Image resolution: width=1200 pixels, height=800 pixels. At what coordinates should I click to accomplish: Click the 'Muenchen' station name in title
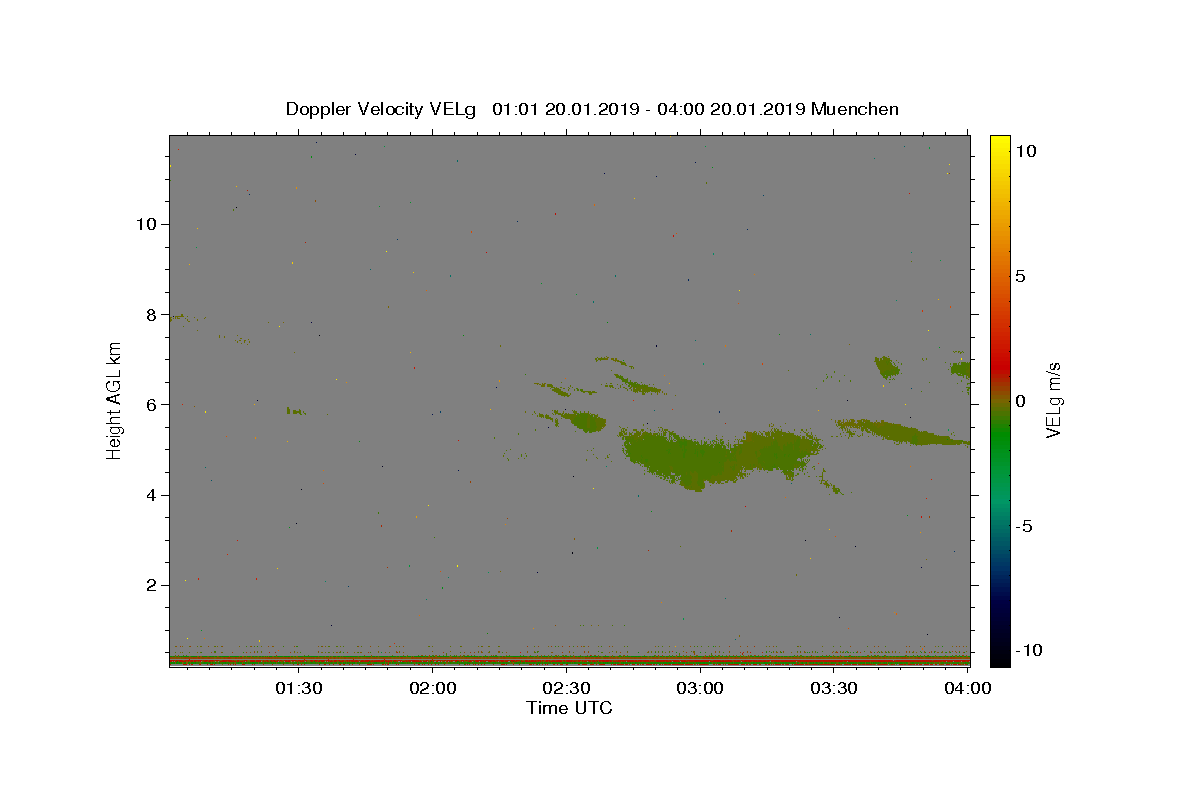point(855,109)
